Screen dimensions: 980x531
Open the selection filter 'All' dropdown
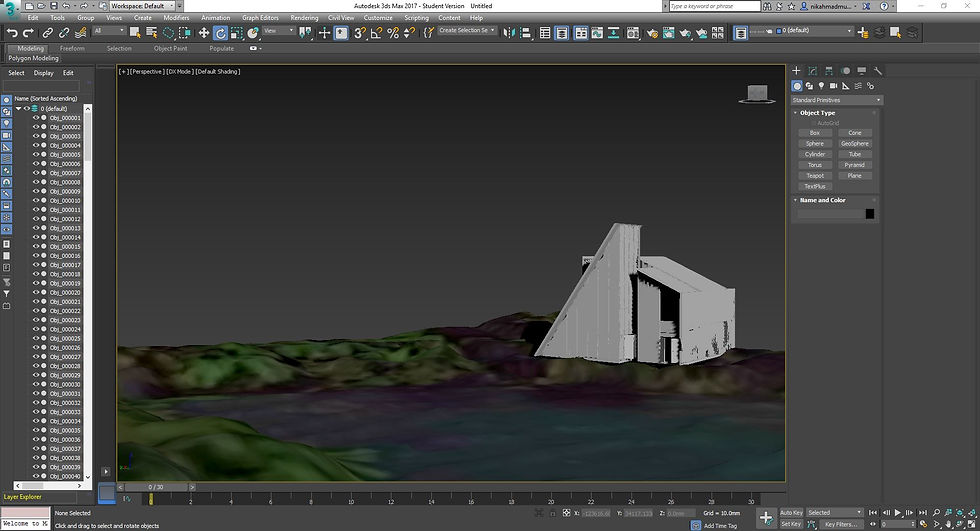tap(109, 31)
